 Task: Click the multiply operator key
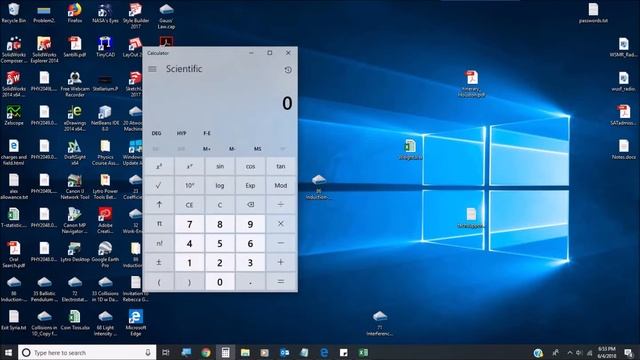281,224
